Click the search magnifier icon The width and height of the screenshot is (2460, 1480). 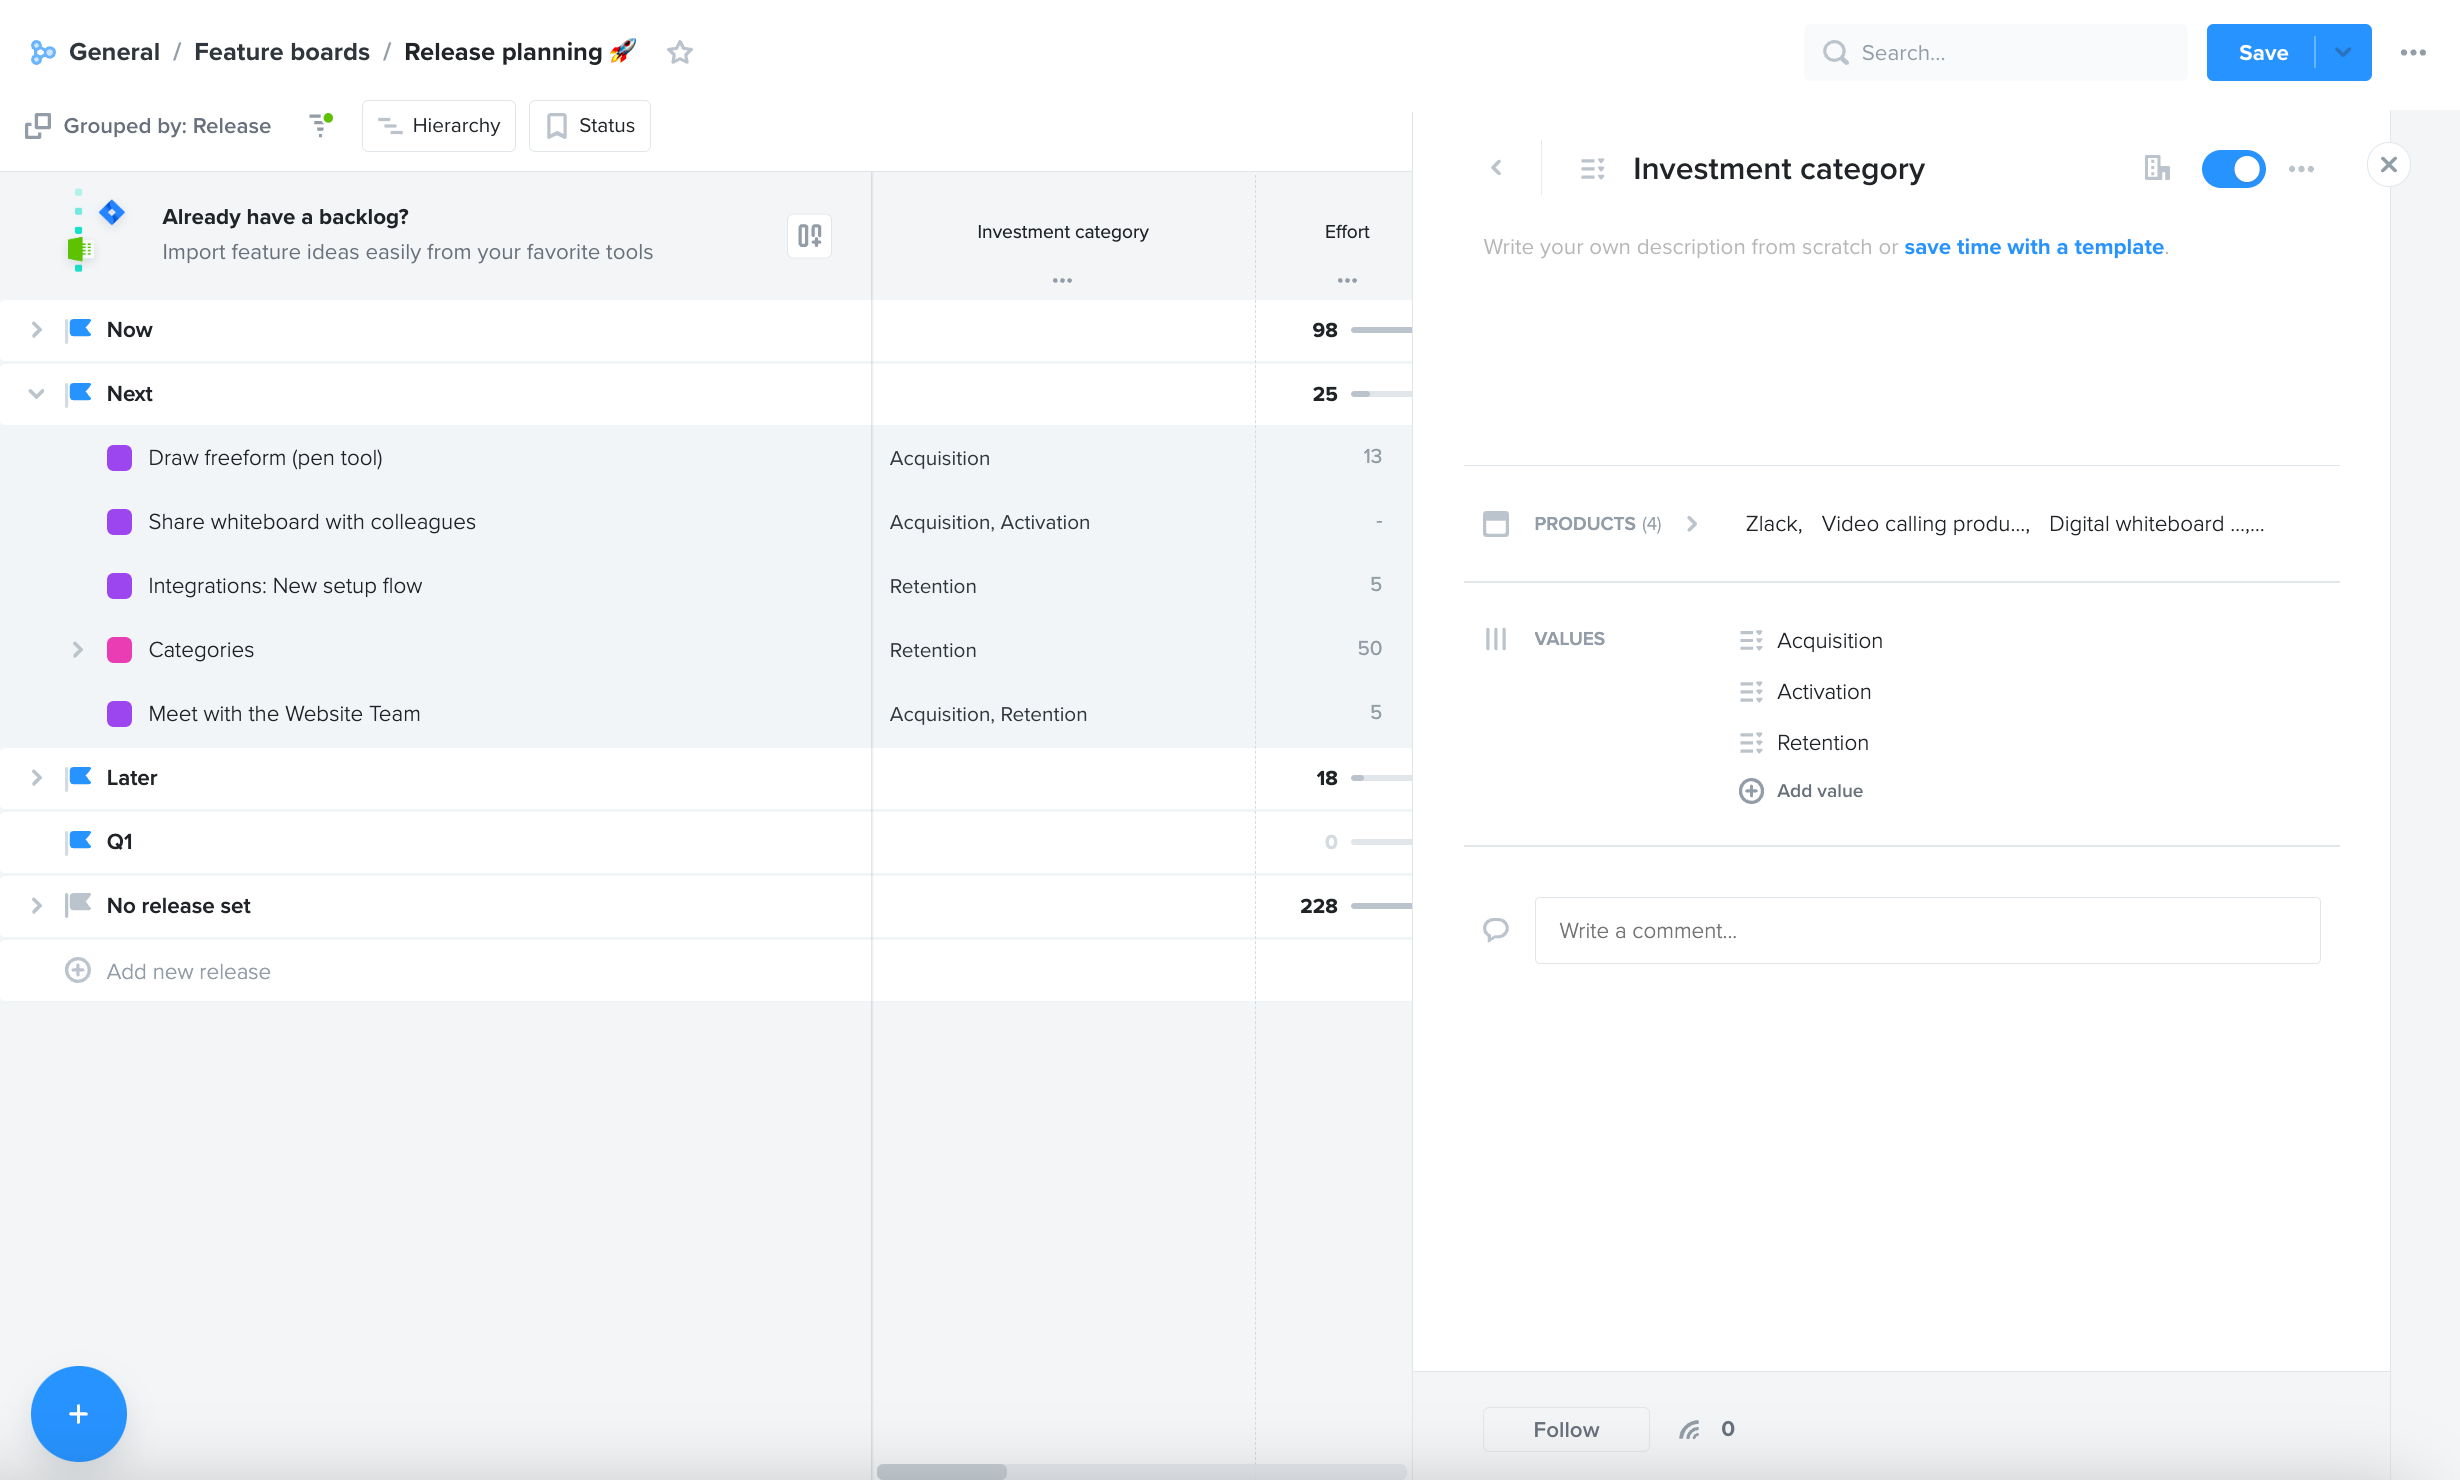point(1835,53)
